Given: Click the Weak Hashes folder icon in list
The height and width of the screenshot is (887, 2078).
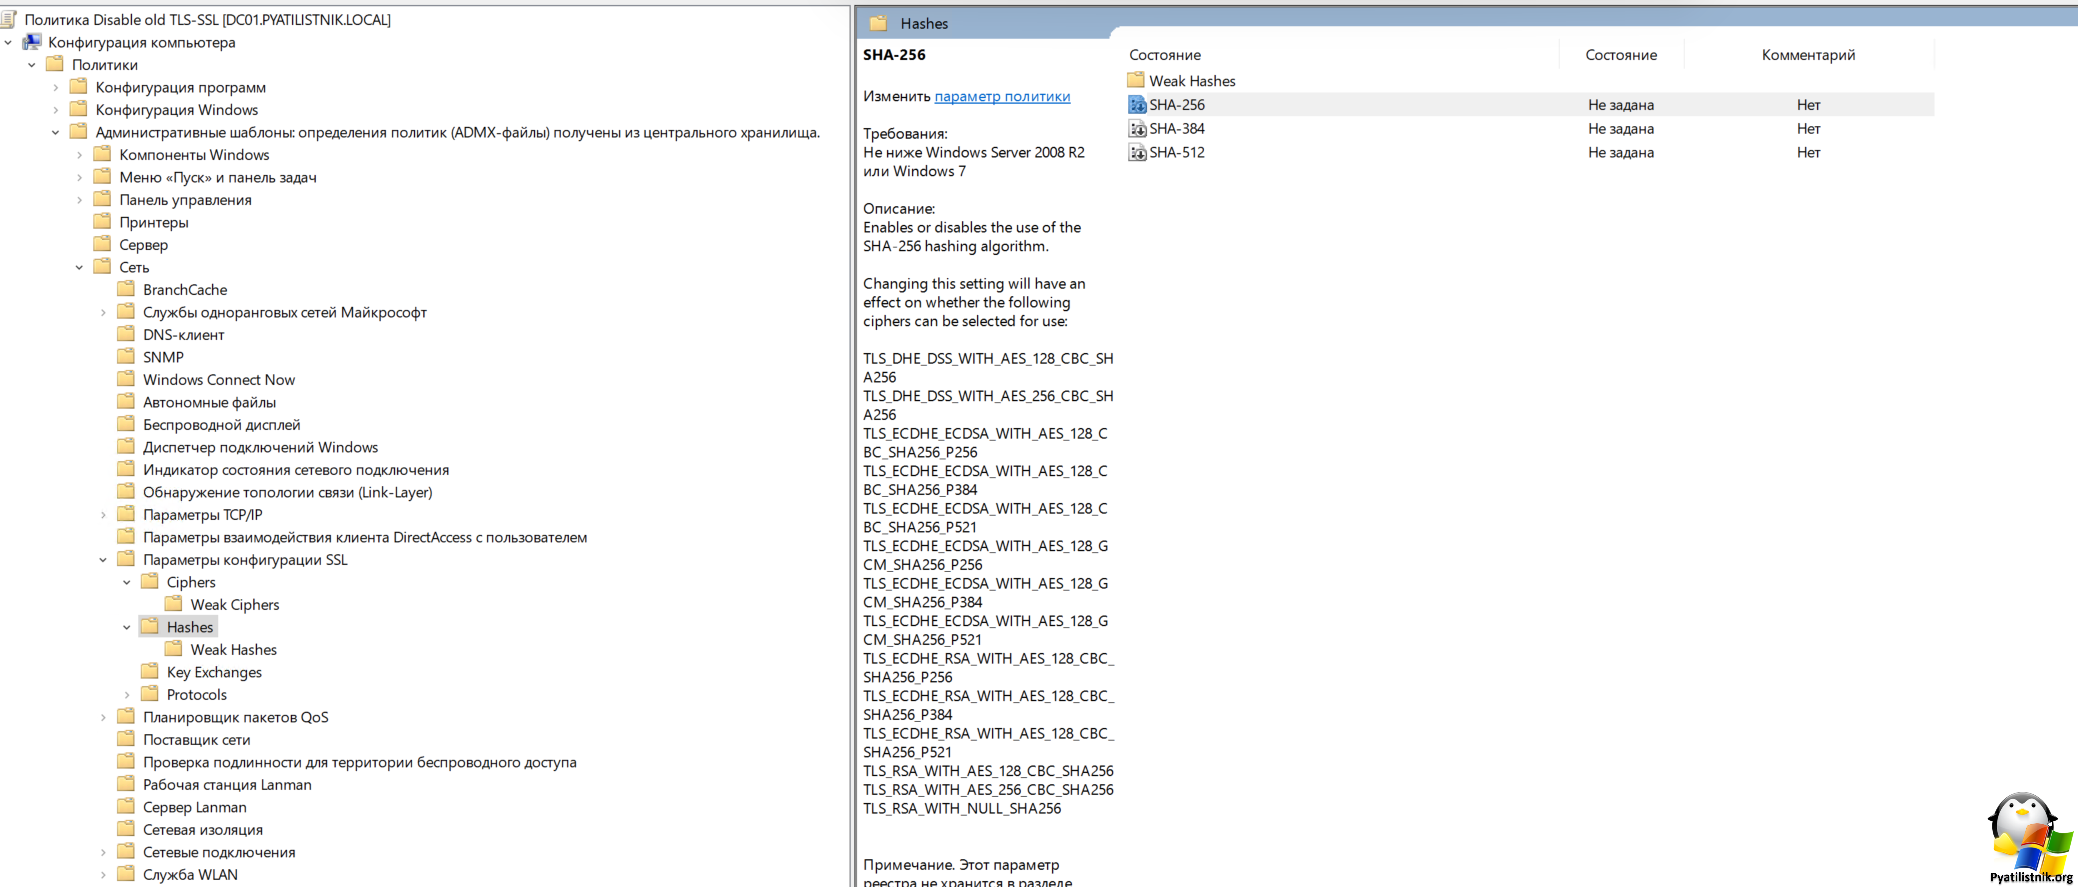Looking at the screenshot, I should [x=1136, y=80].
